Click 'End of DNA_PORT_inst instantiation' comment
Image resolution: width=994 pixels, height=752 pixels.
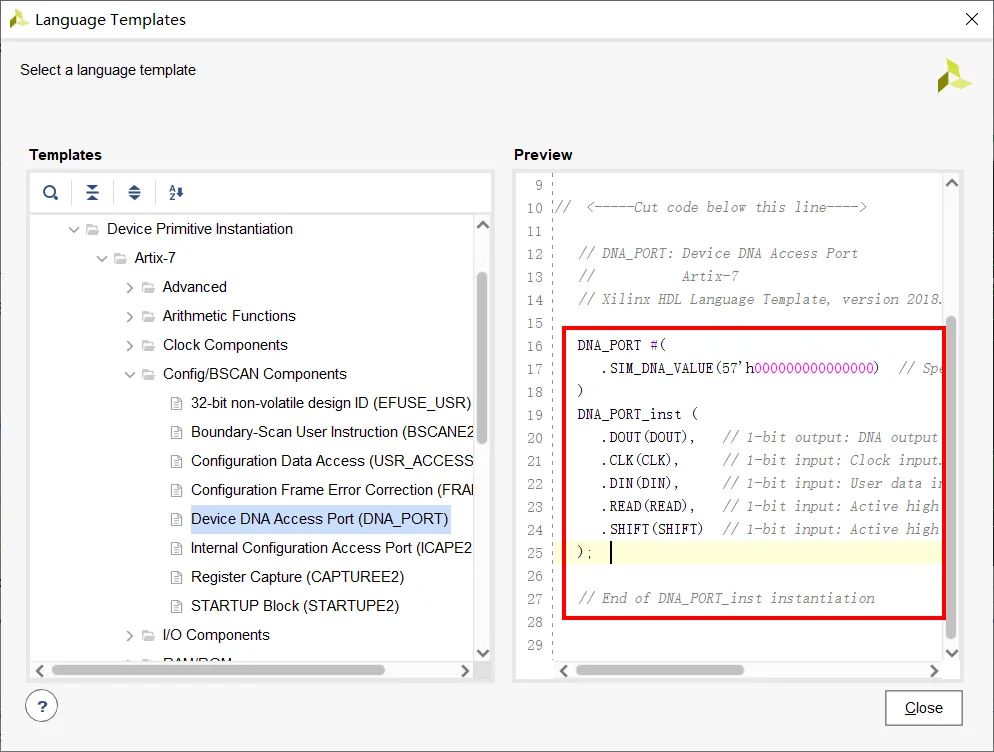(726, 599)
